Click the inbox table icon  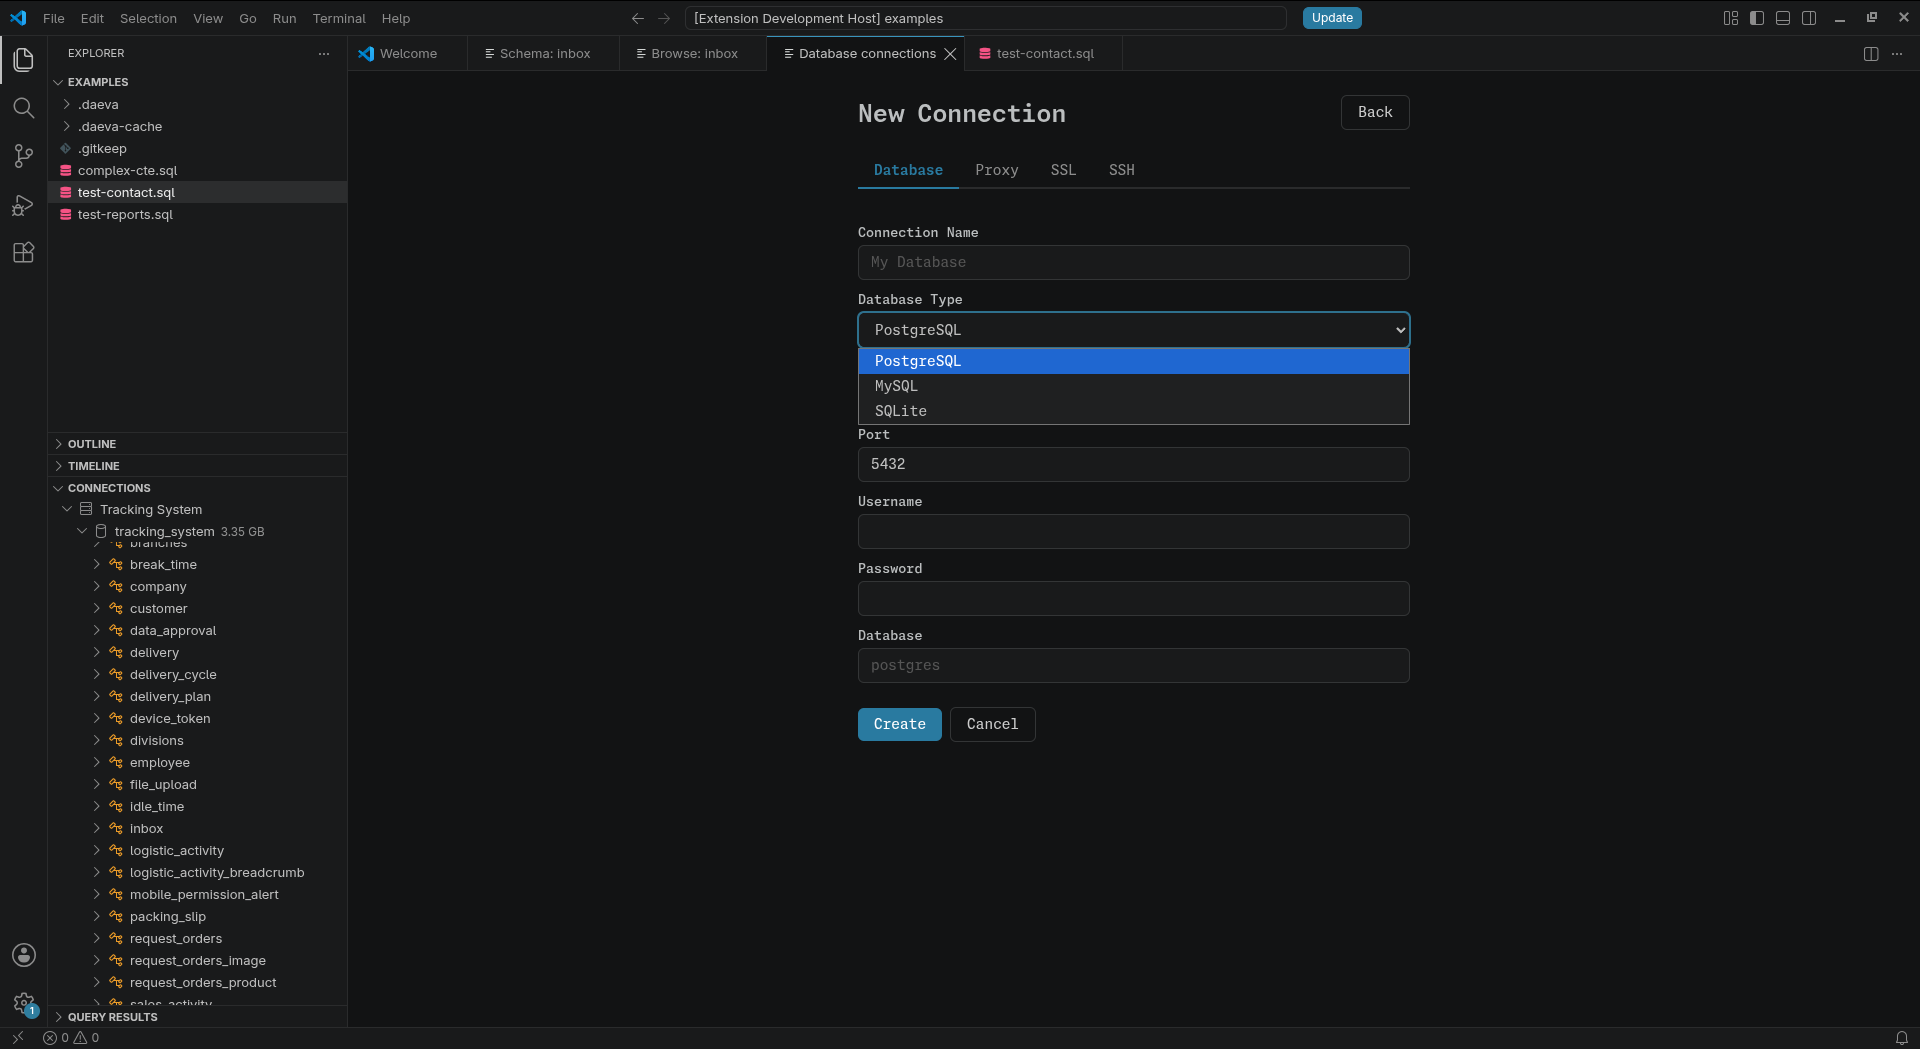click(x=116, y=828)
